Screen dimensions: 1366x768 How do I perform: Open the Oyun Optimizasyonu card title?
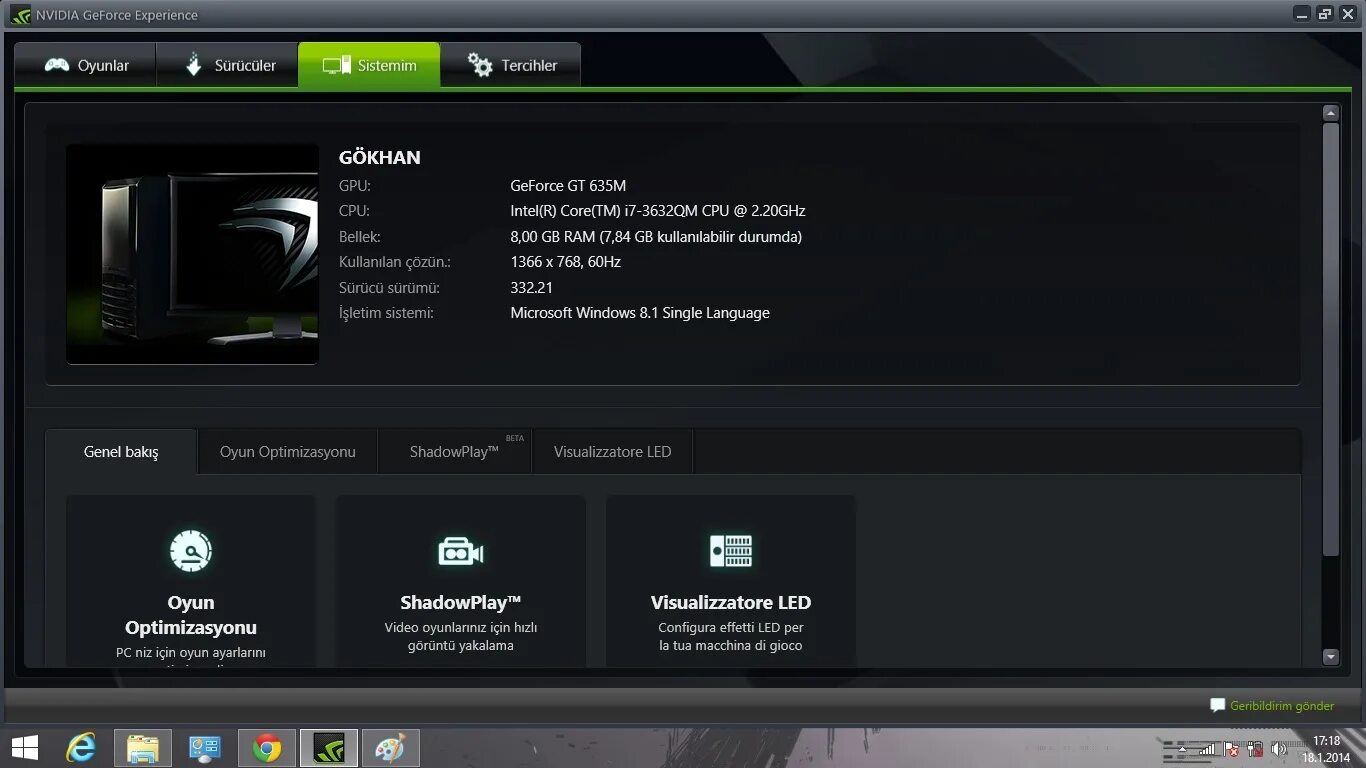click(191, 615)
